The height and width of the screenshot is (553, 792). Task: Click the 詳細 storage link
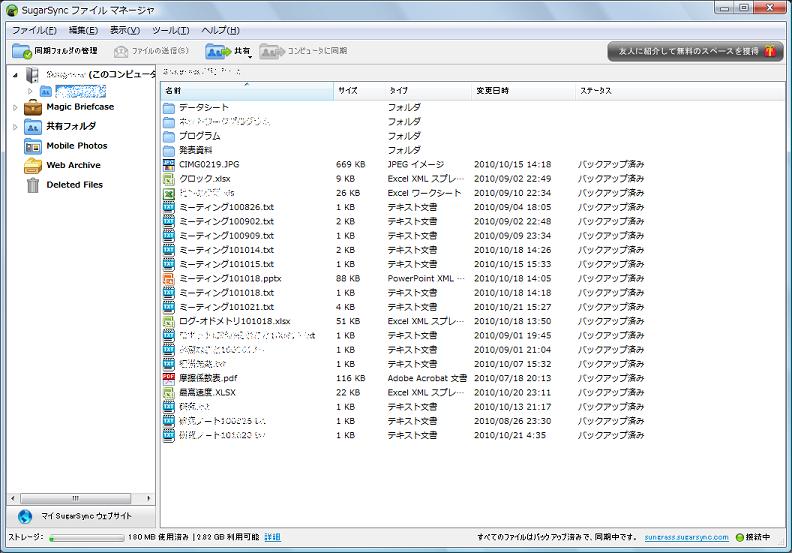[272, 537]
